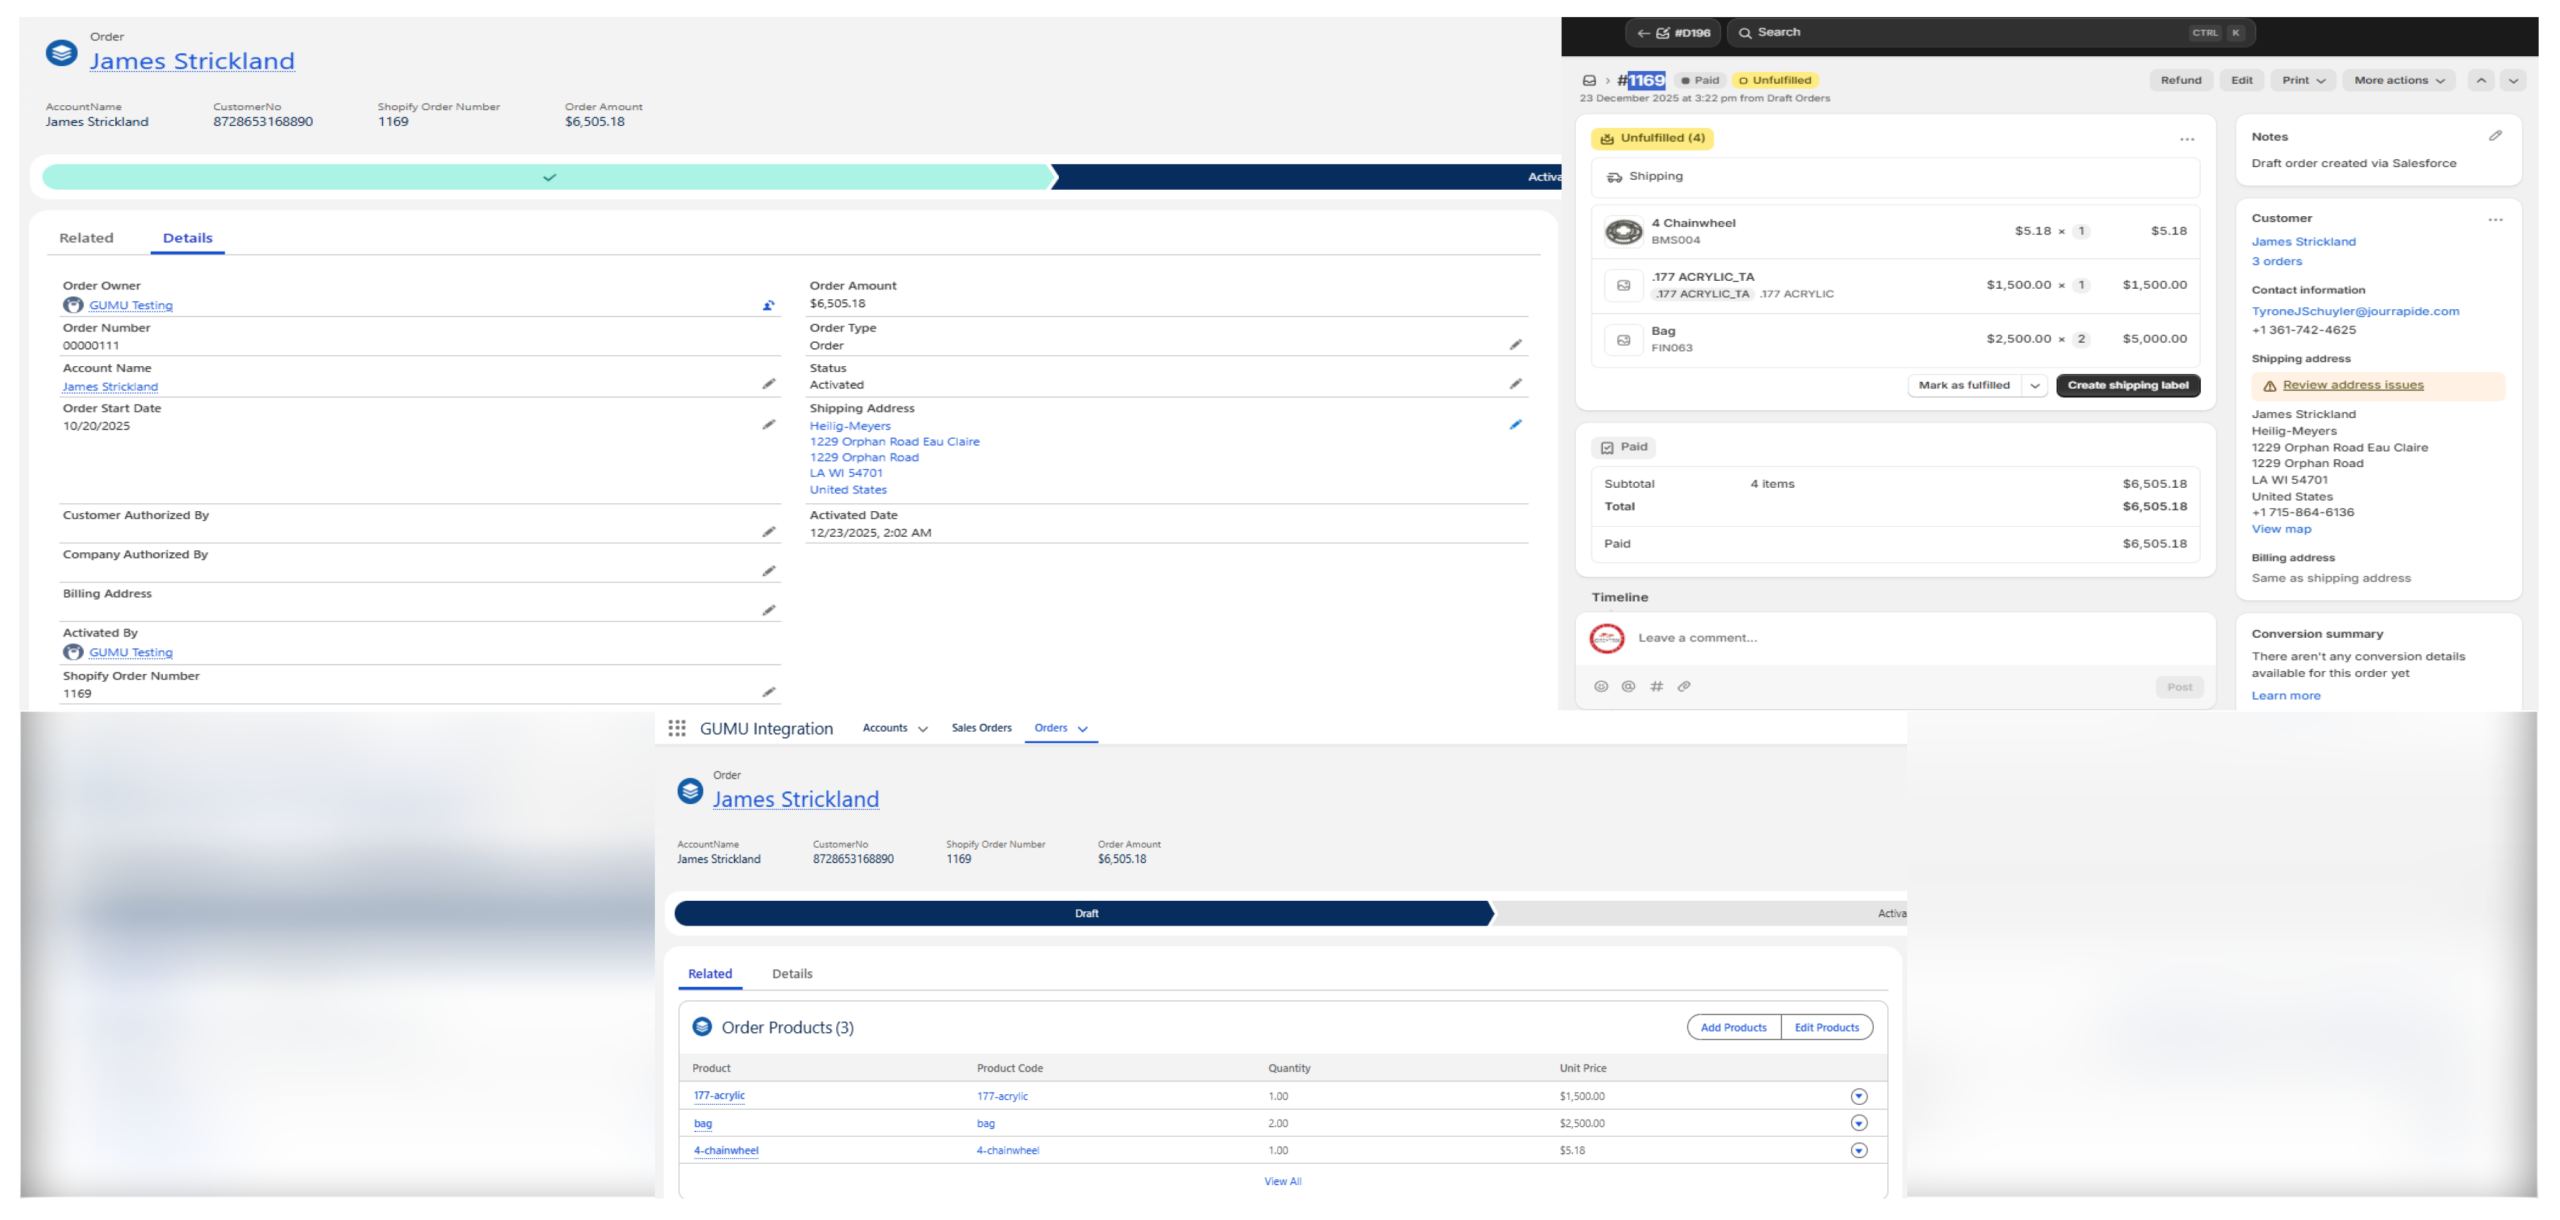Open the More actions dropdown
The height and width of the screenshot is (1220, 2560).
pyautogui.click(x=2399, y=81)
